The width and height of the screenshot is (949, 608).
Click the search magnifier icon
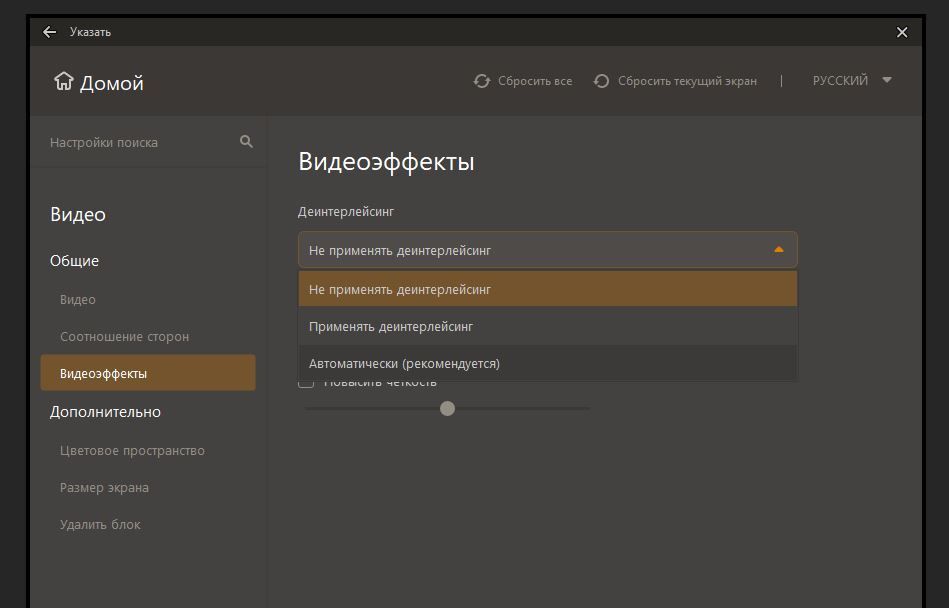click(246, 142)
